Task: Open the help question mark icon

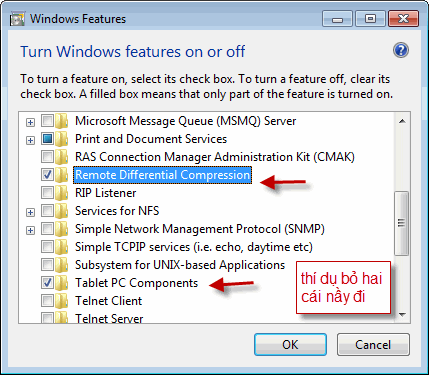Action: click(401, 50)
